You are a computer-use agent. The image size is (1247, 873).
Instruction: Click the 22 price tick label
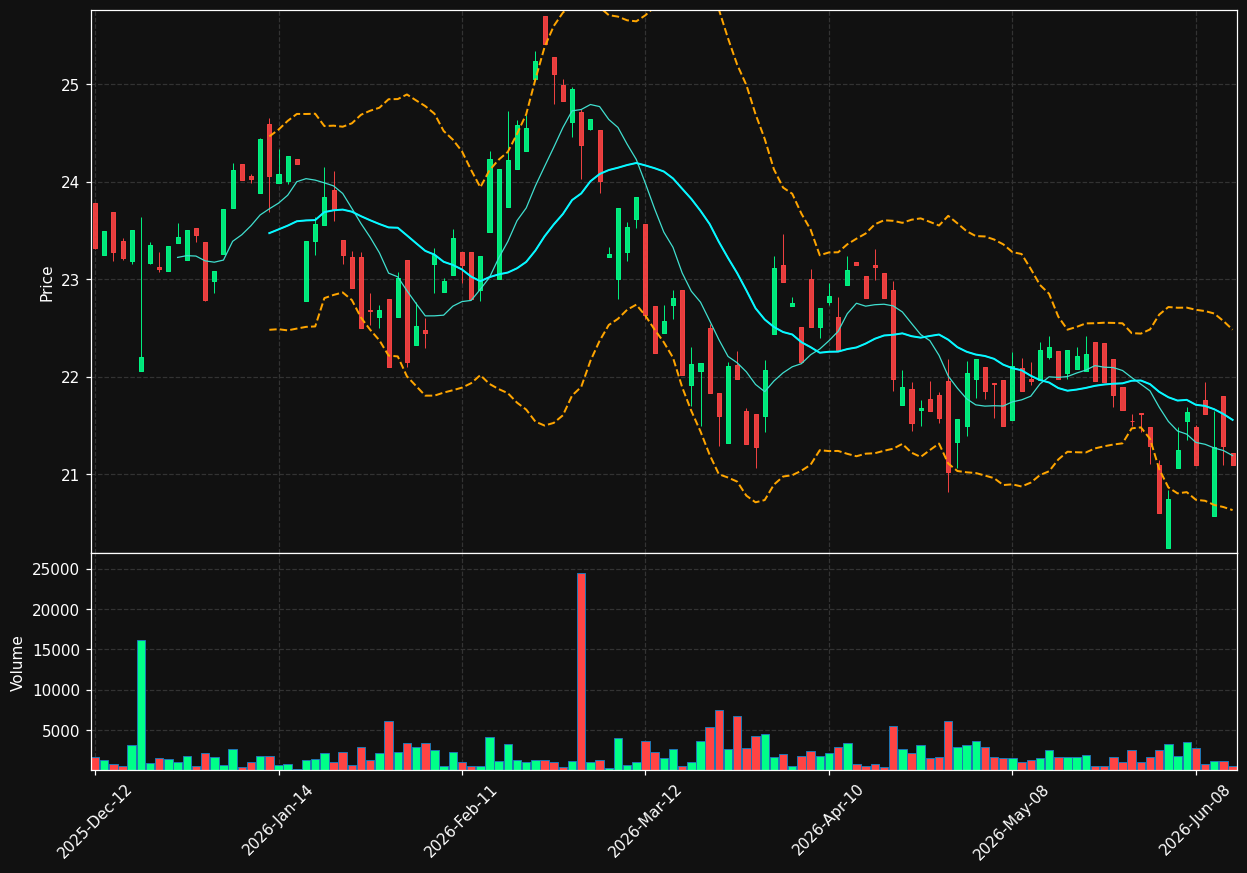[x=68, y=378]
